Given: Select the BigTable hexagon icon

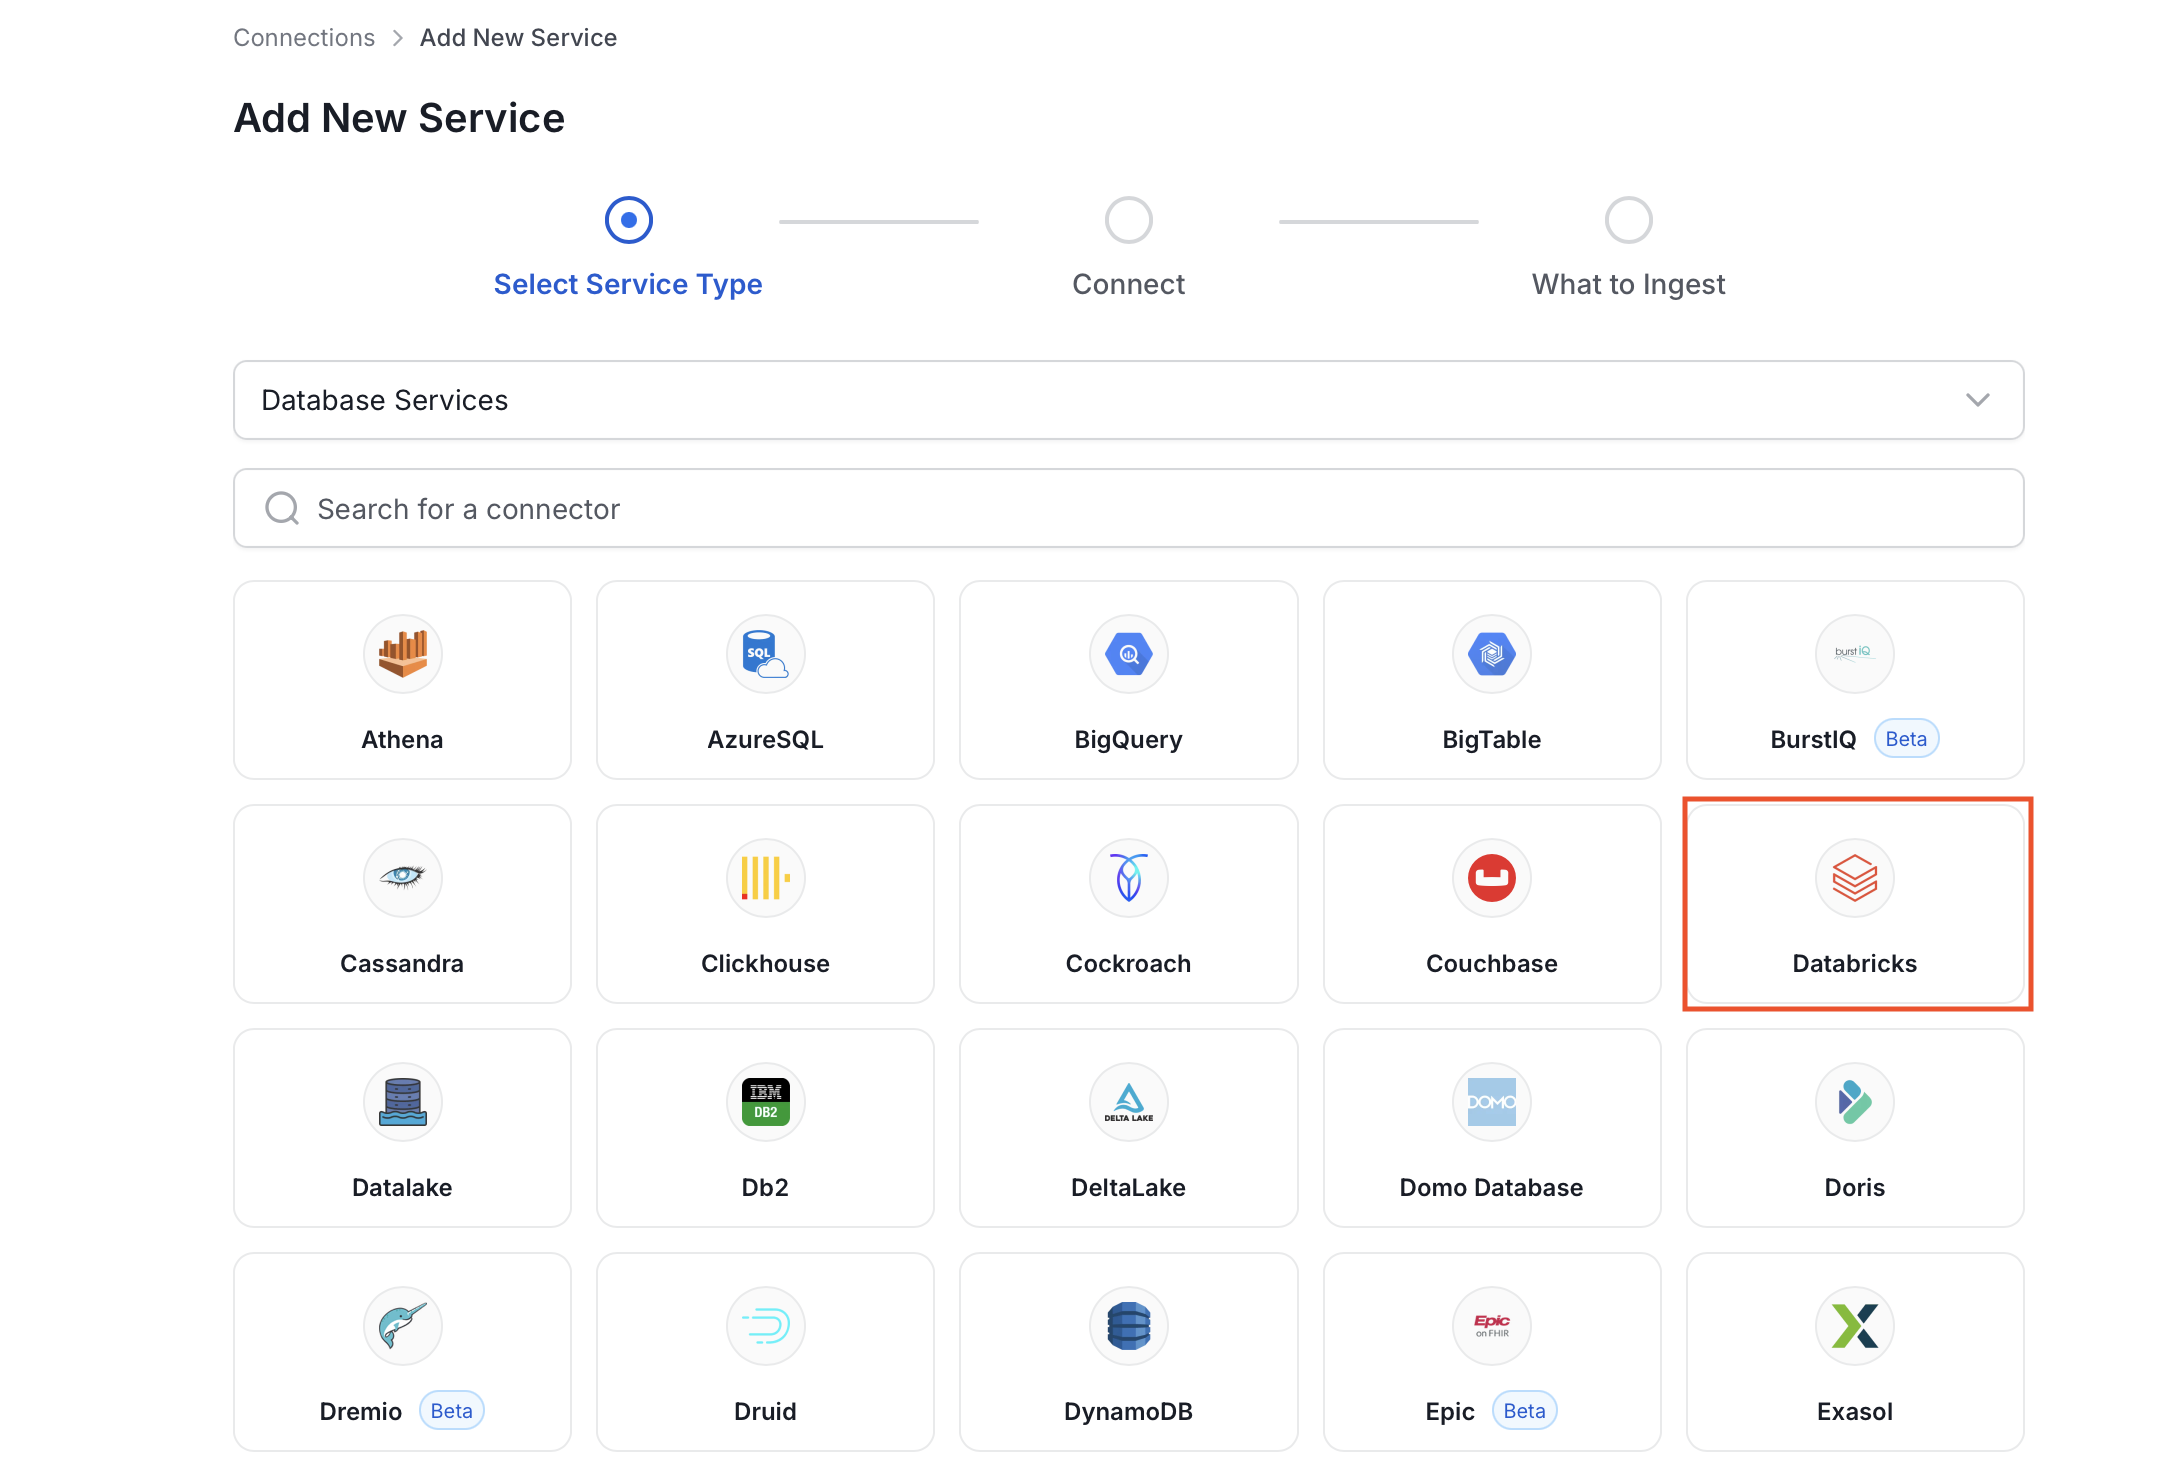Looking at the screenshot, I should 1491,654.
